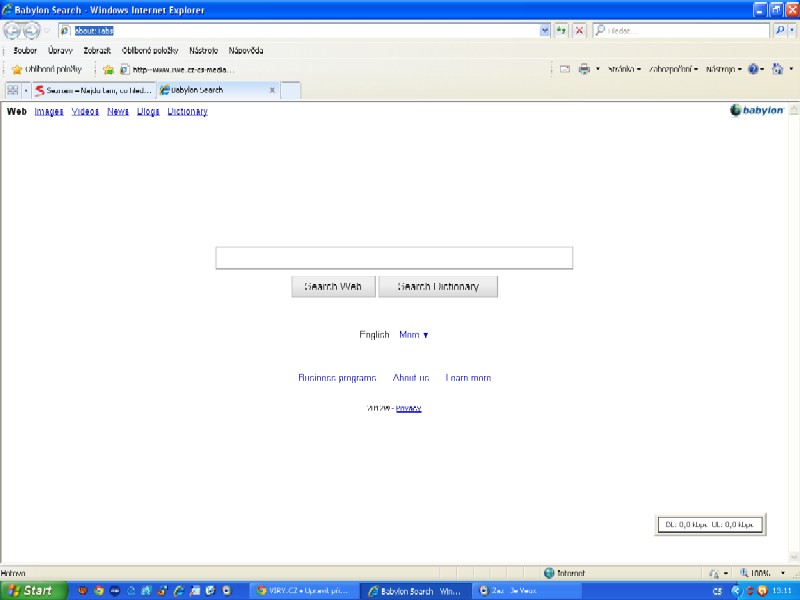Open the Blogs link

click(x=148, y=112)
